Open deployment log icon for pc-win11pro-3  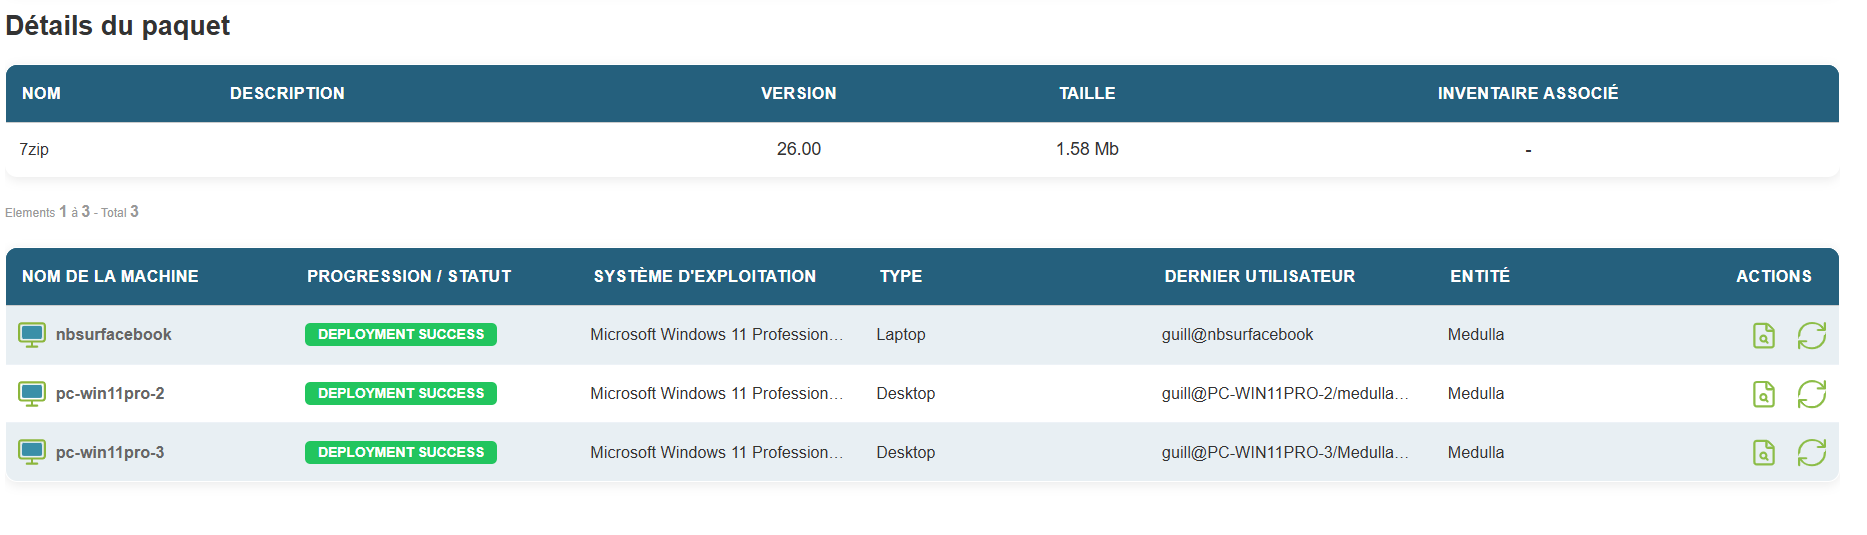click(x=1763, y=453)
